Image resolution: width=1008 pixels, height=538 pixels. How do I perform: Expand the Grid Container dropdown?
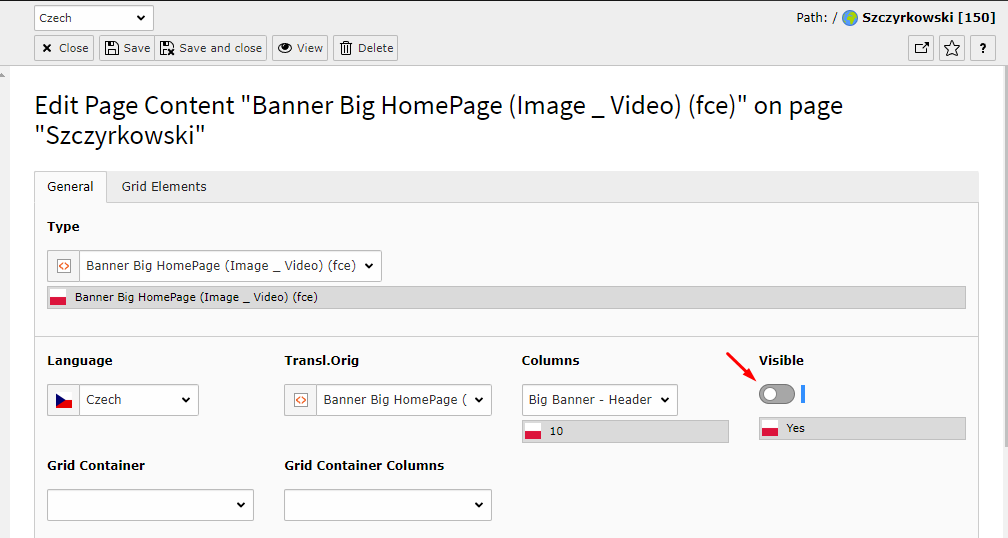(x=150, y=505)
